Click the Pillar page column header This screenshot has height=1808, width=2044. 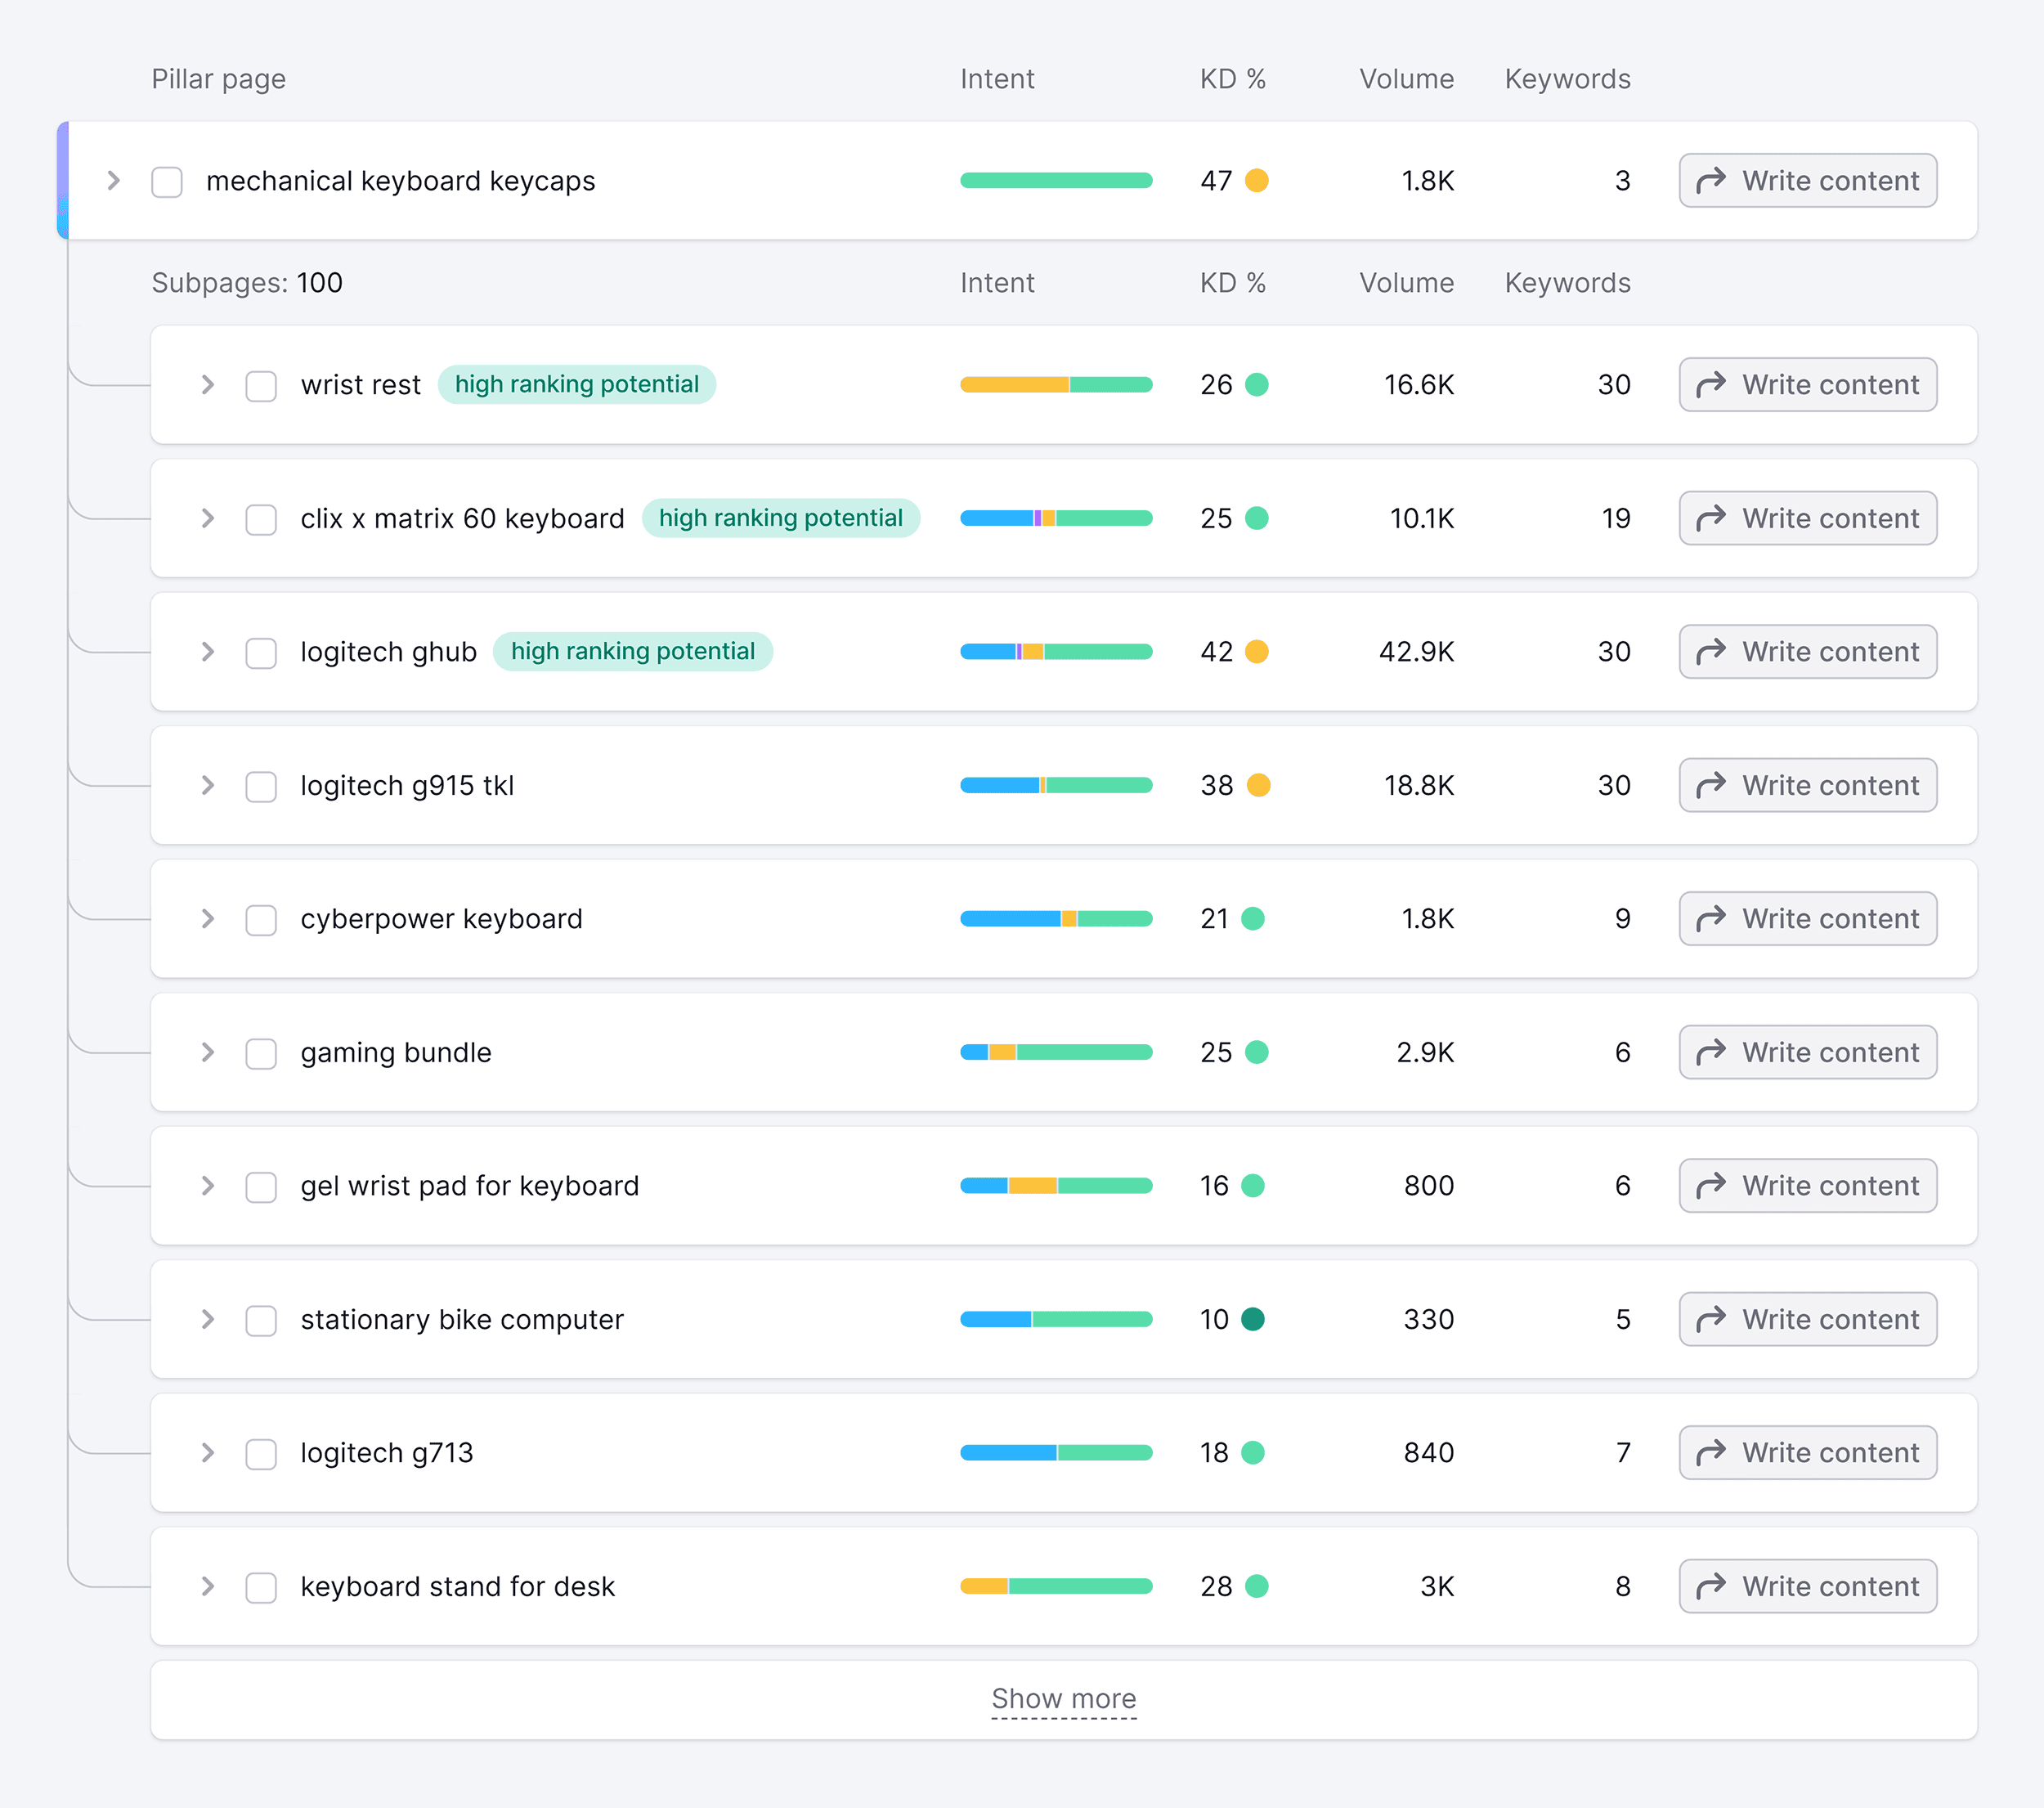(219, 80)
